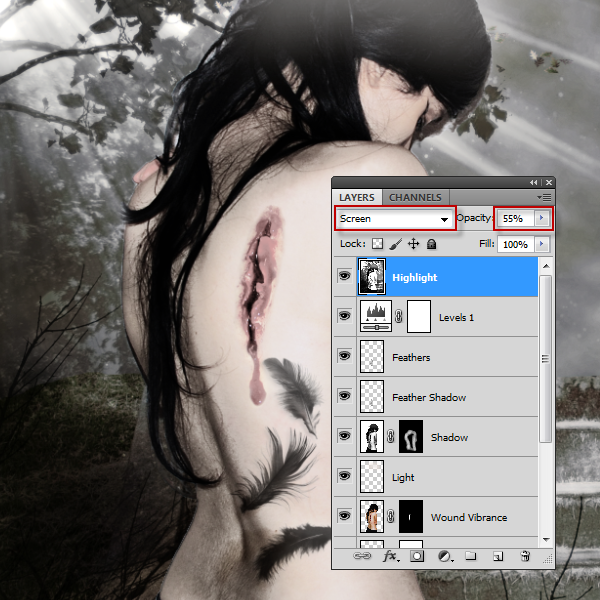The width and height of the screenshot is (600, 600).
Task: Toggle lock transparent pixels icon
Action: [377, 244]
